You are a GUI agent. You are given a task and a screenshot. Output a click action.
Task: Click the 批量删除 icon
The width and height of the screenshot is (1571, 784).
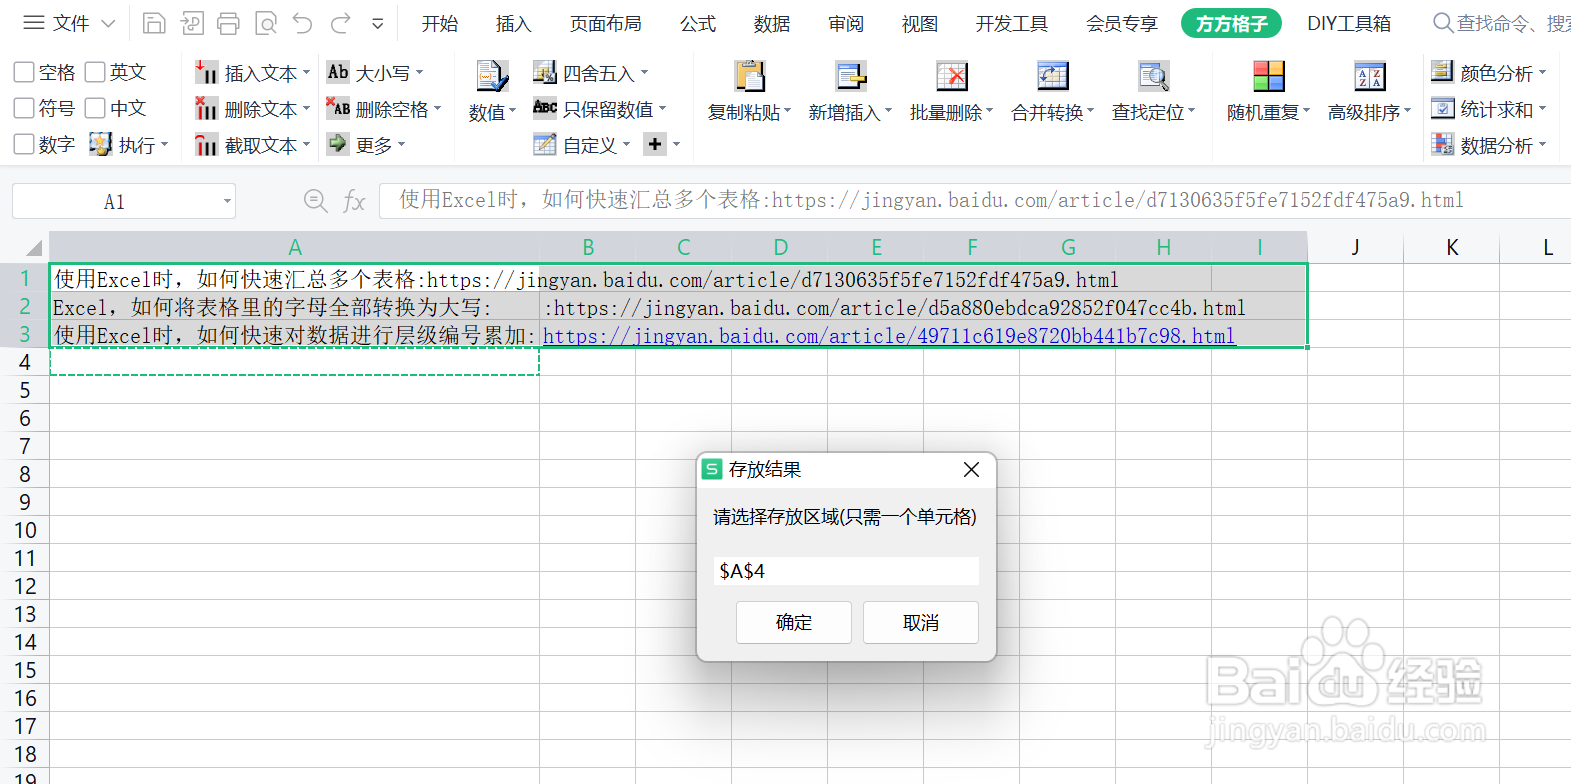(x=951, y=76)
